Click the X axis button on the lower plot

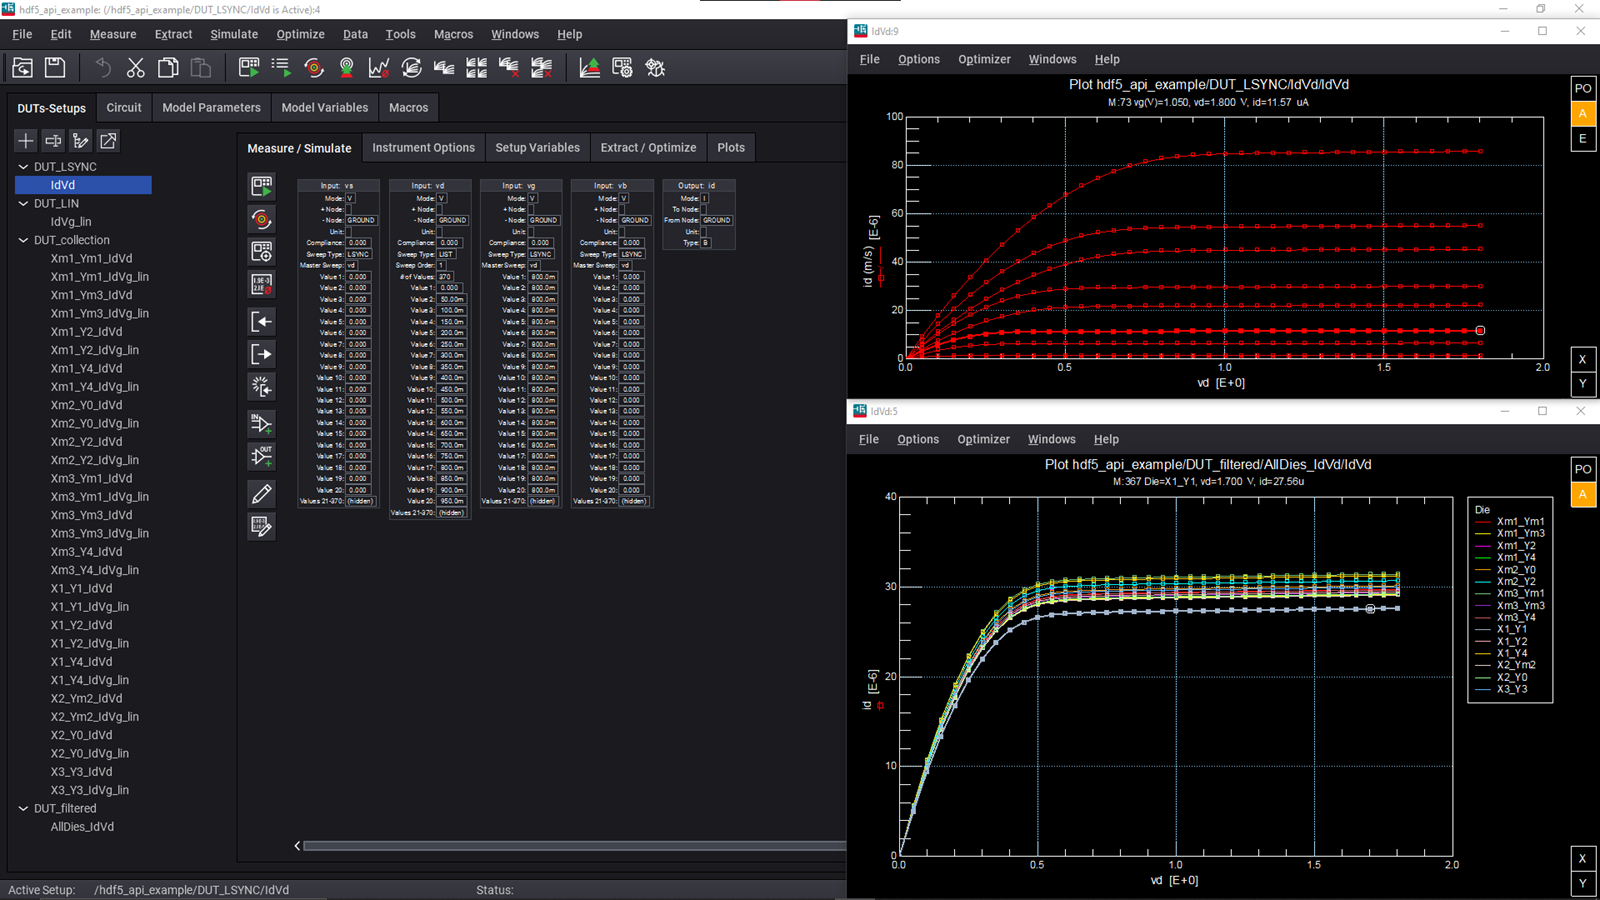pos(1583,858)
